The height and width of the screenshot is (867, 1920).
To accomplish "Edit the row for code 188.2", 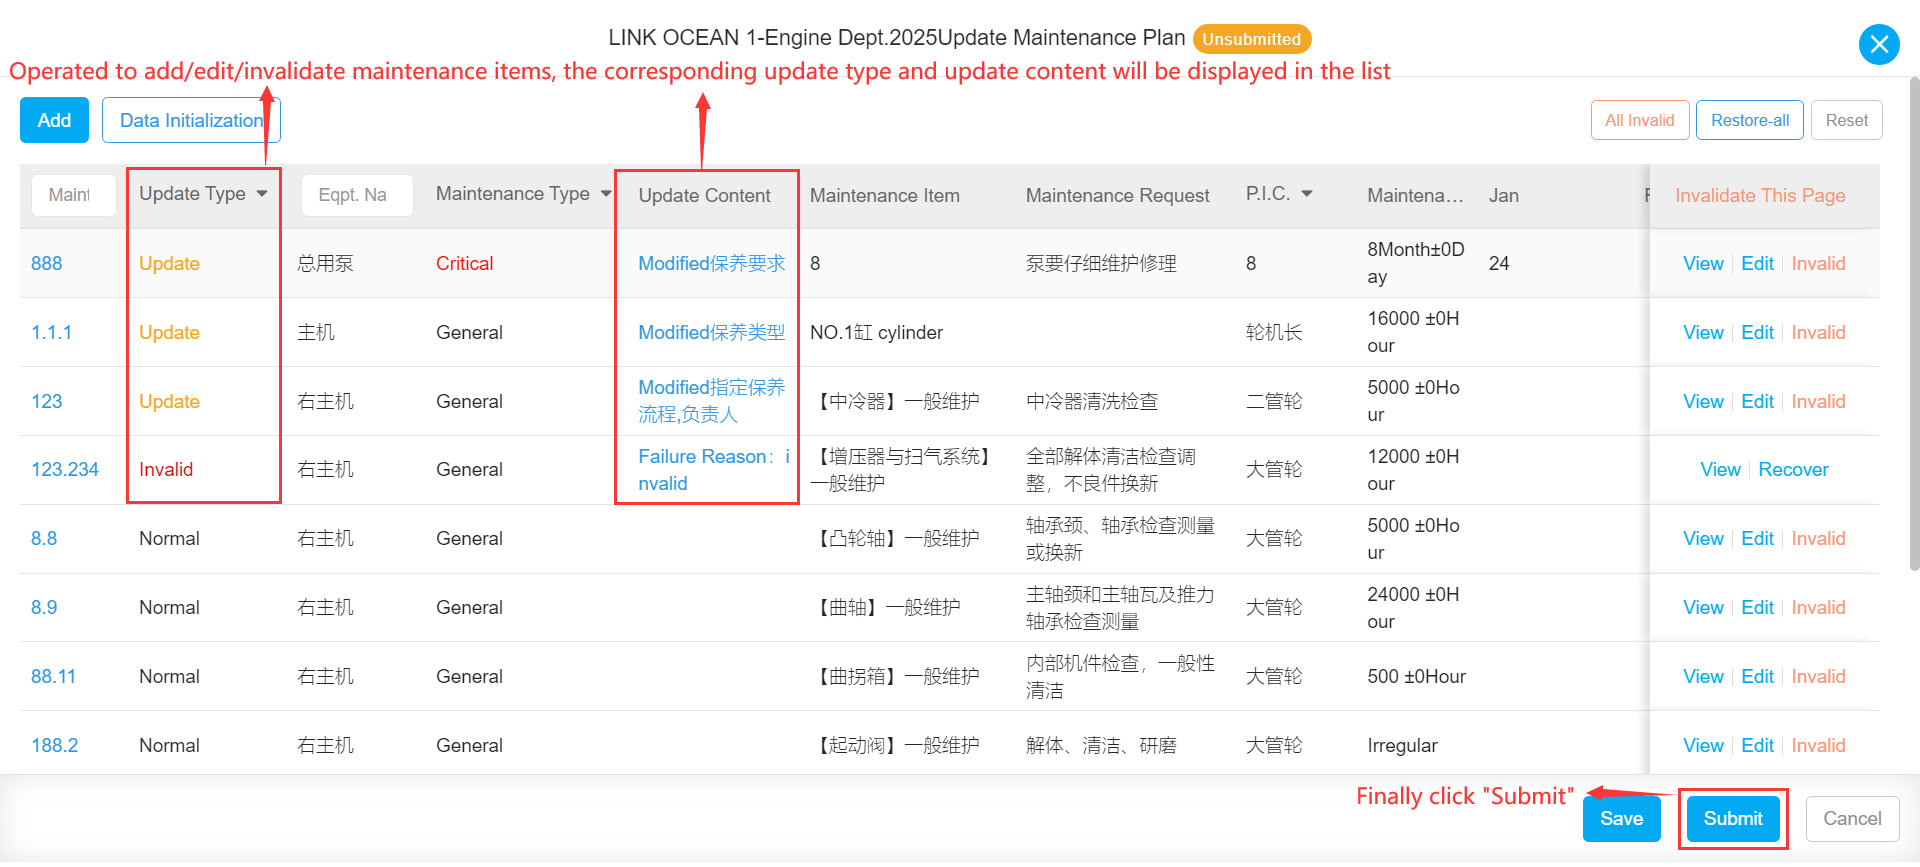I will coord(1757,746).
